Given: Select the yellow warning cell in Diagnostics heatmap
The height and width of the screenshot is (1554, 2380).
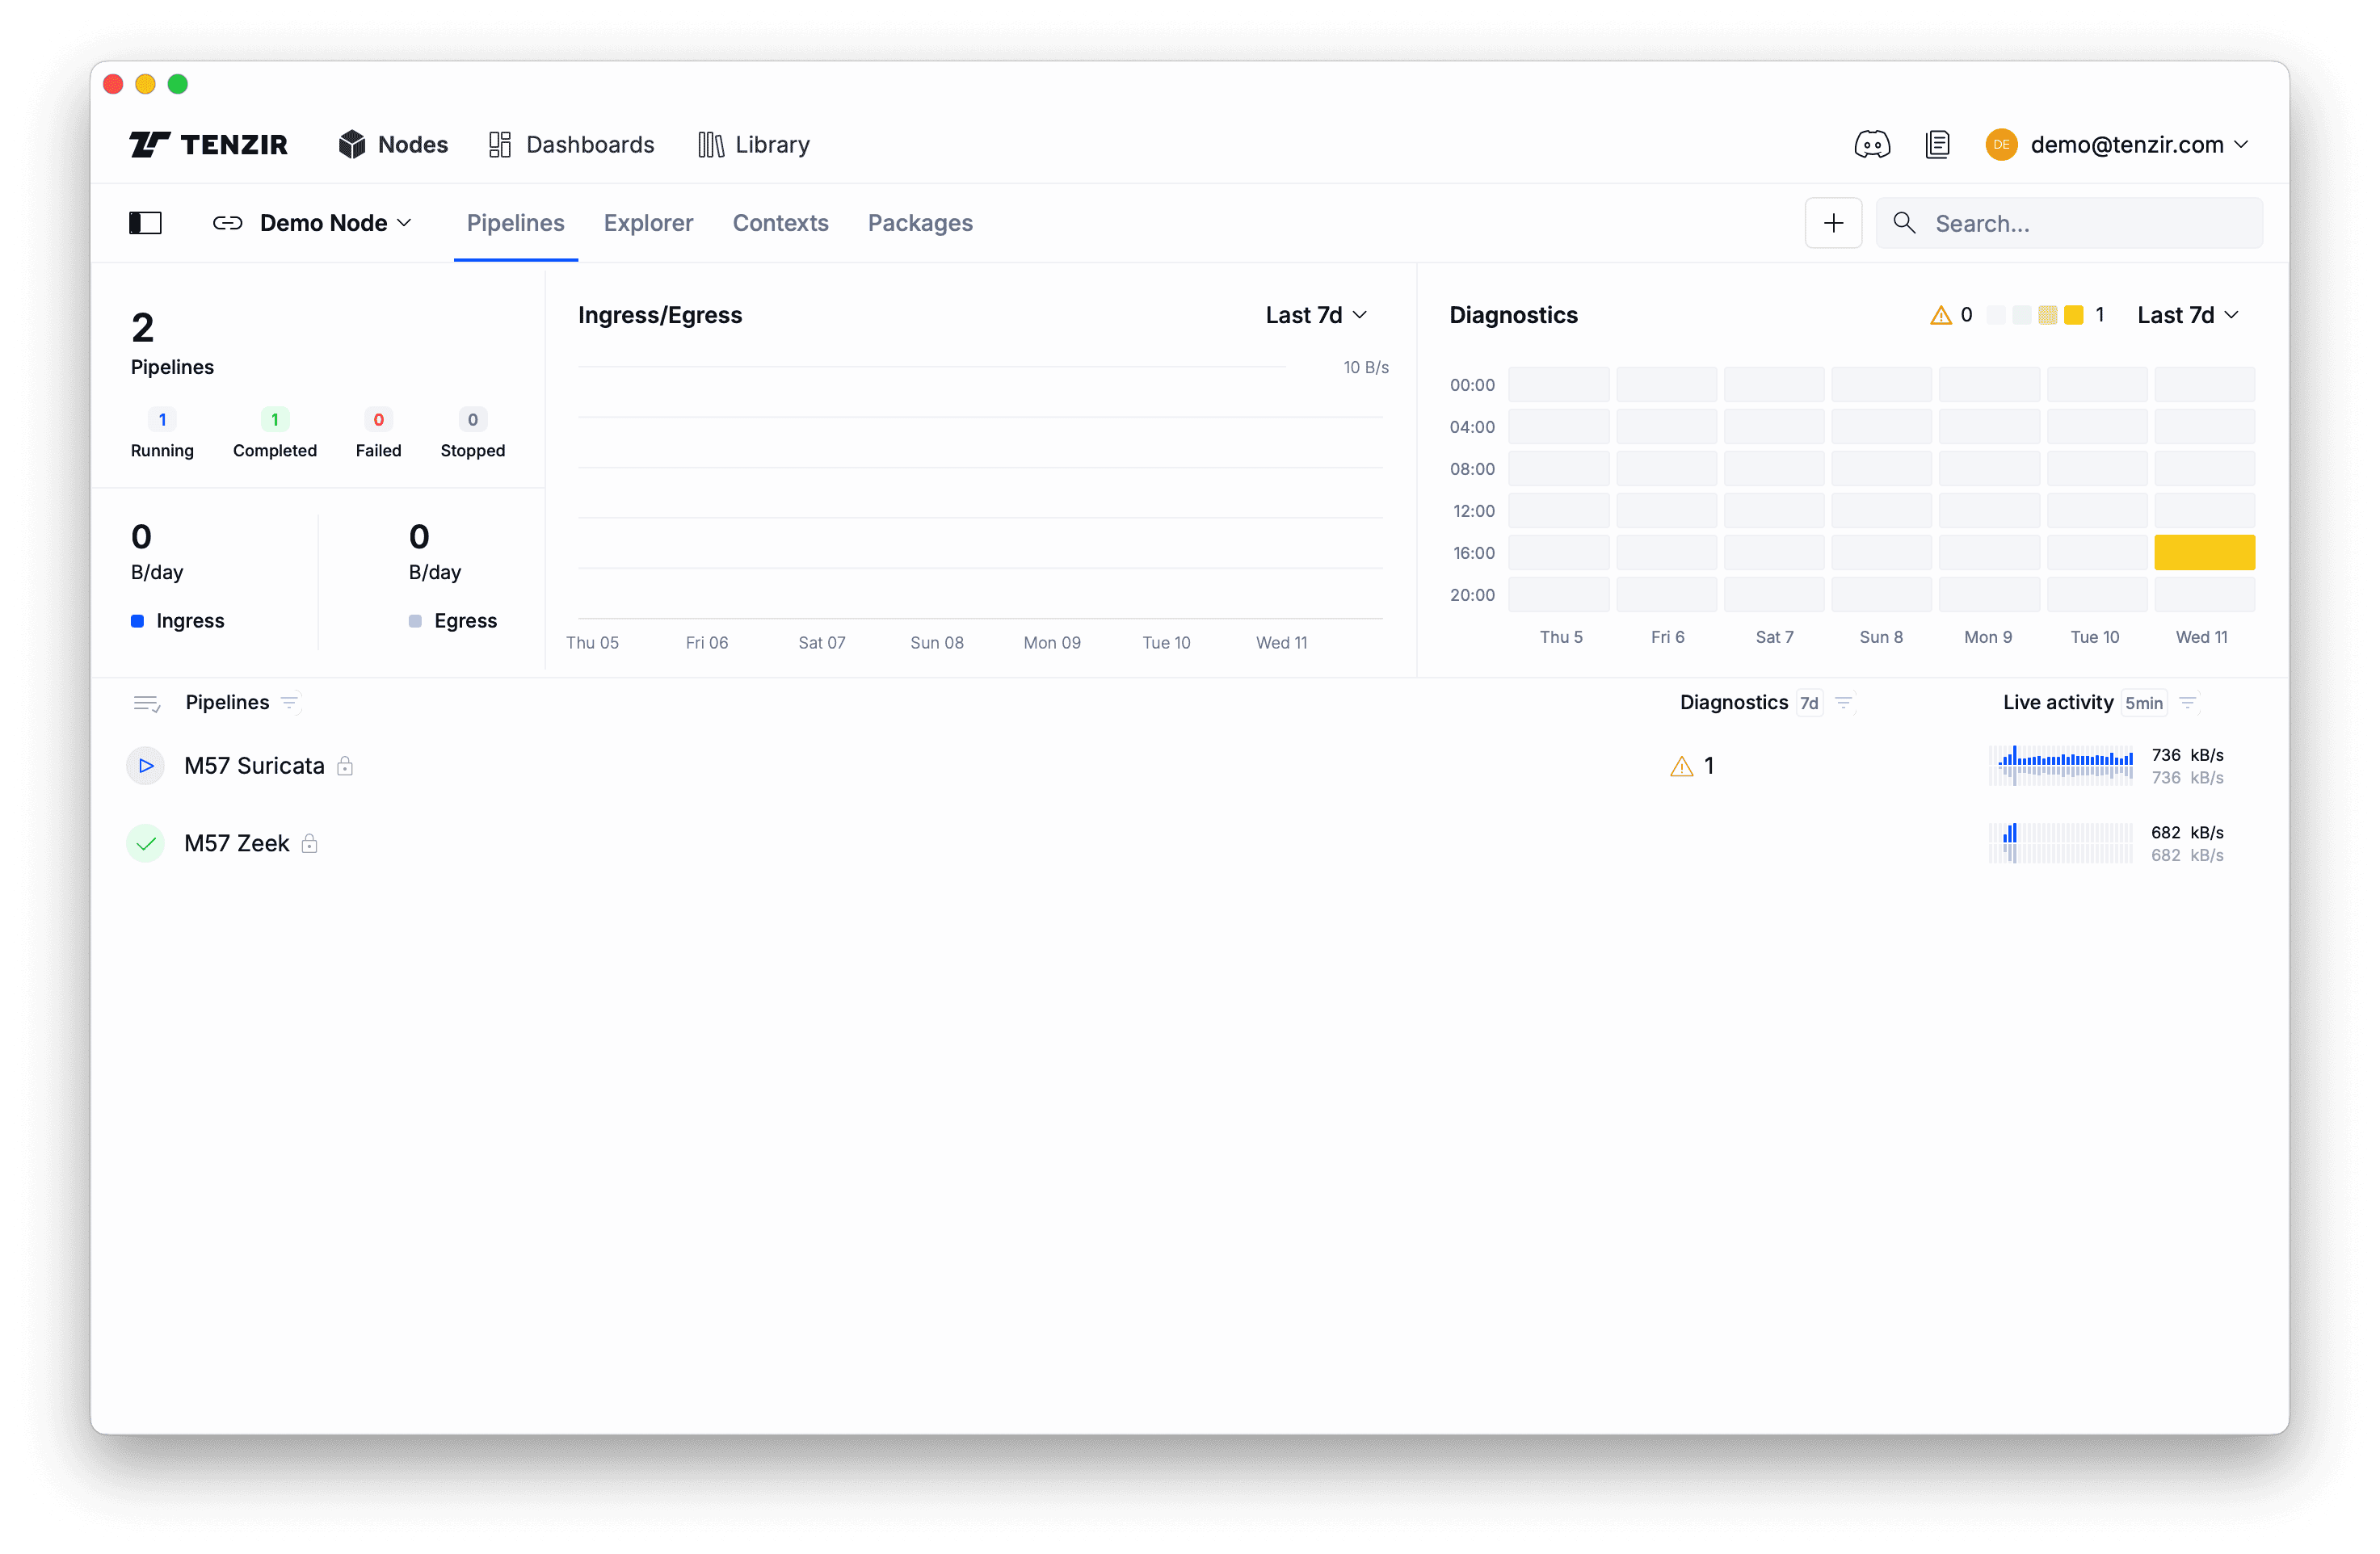Looking at the screenshot, I should [2204, 552].
